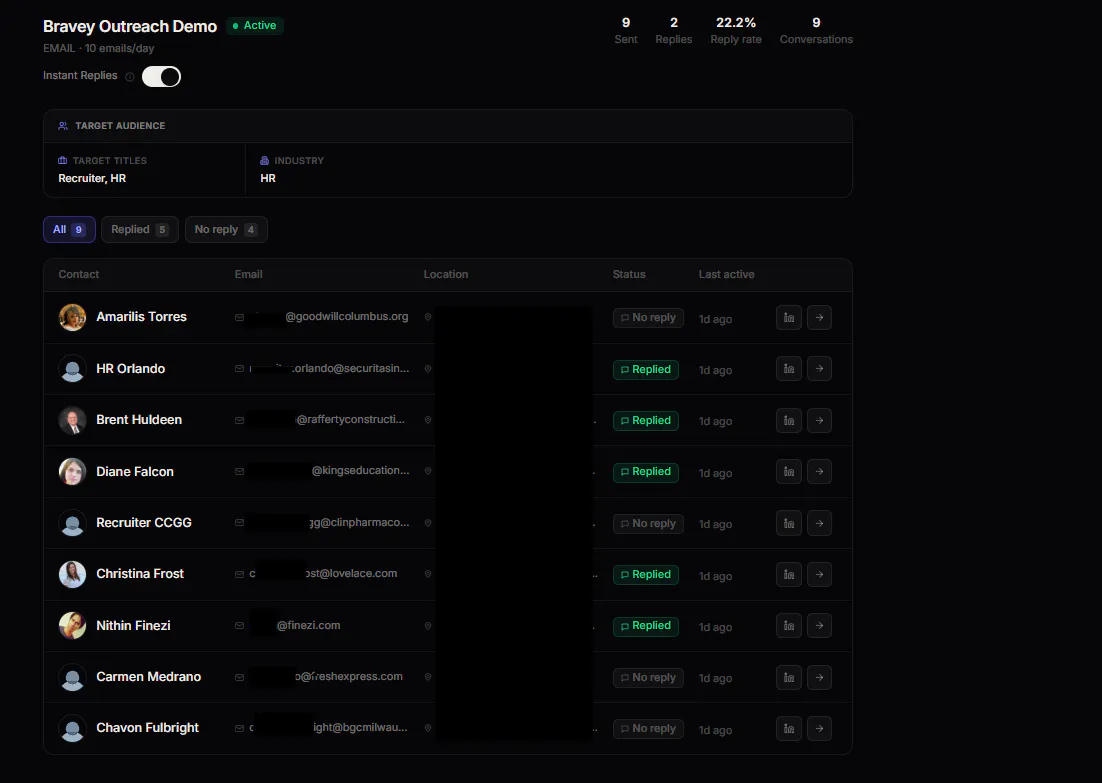The width and height of the screenshot is (1102, 783).
Task: Select the Chavon Fulbright contact name
Action: point(148,728)
